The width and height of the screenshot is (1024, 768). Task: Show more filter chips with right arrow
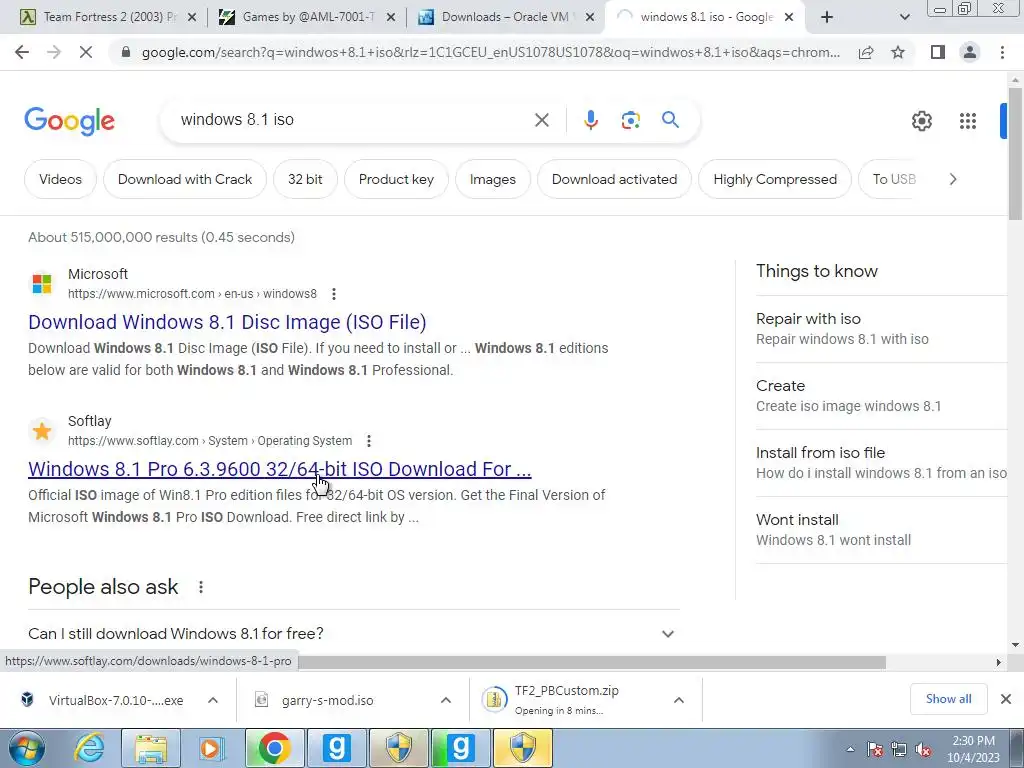[953, 179]
